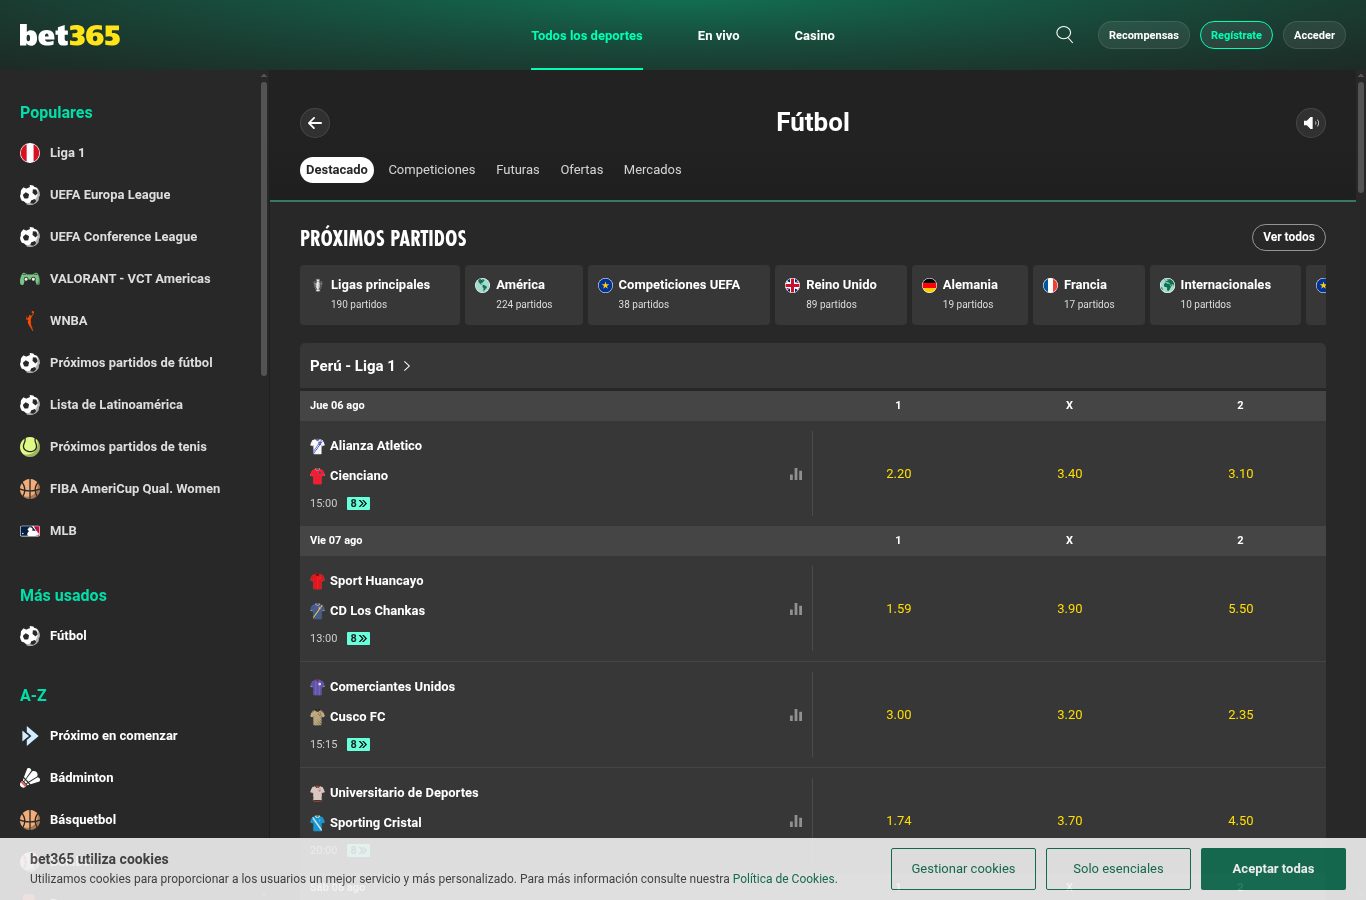Select Sporting Cristal odds 4.50
Screen dimensions: 1366x900
(x=1241, y=821)
